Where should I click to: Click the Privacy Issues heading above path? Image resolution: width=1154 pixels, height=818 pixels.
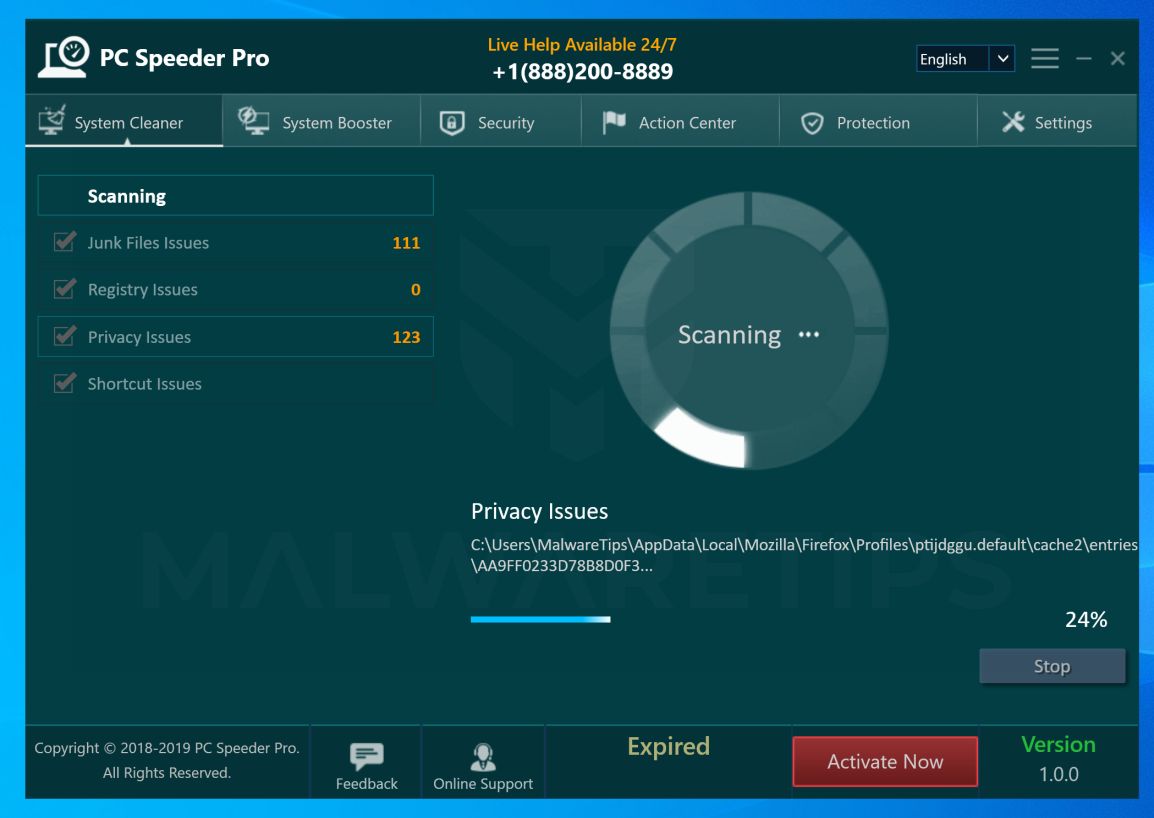tap(539, 511)
